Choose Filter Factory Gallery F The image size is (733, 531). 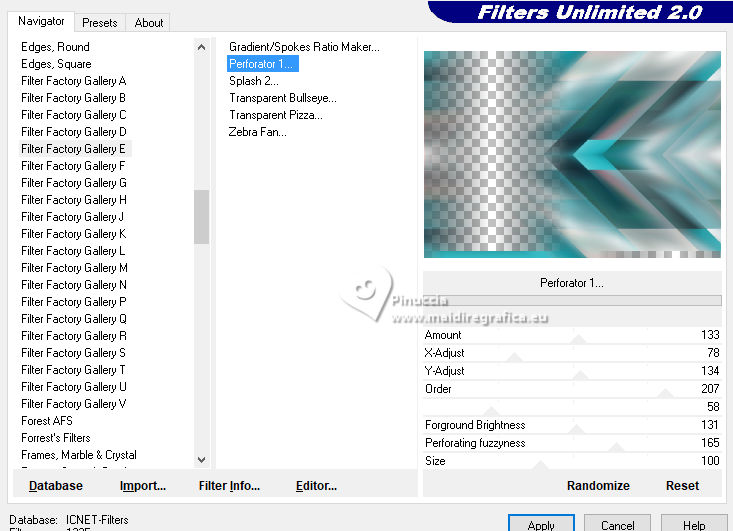pos(73,166)
